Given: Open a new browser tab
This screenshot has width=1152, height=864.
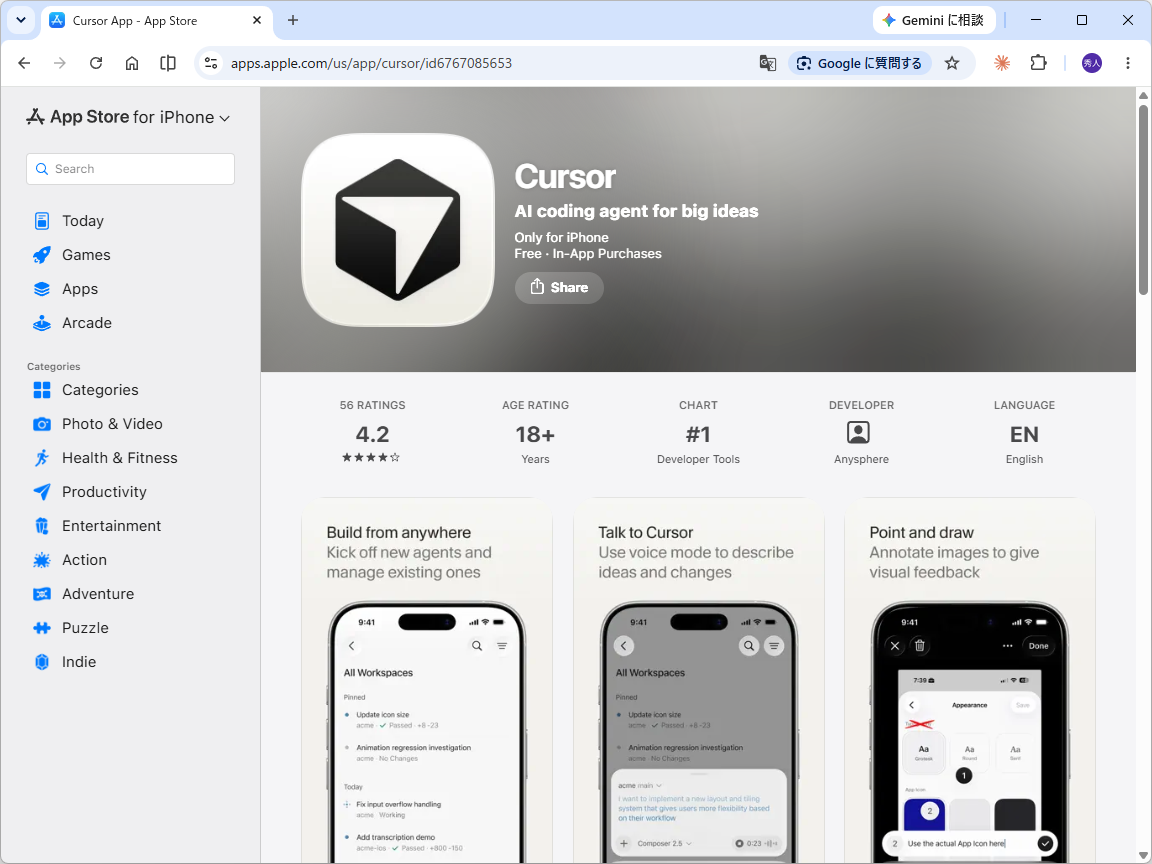Looking at the screenshot, I should pos(293,20).
